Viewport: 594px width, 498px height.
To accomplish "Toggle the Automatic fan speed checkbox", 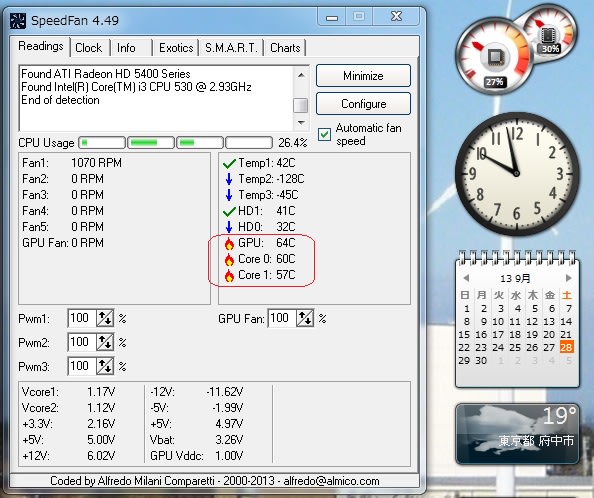I will pyautogui.click(x=324, y=134).
